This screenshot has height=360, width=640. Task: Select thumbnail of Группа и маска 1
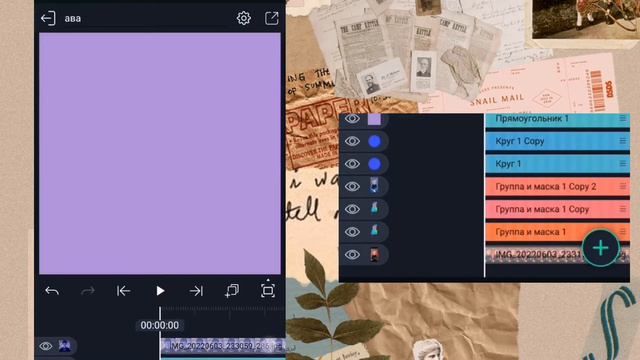[374, 231]
